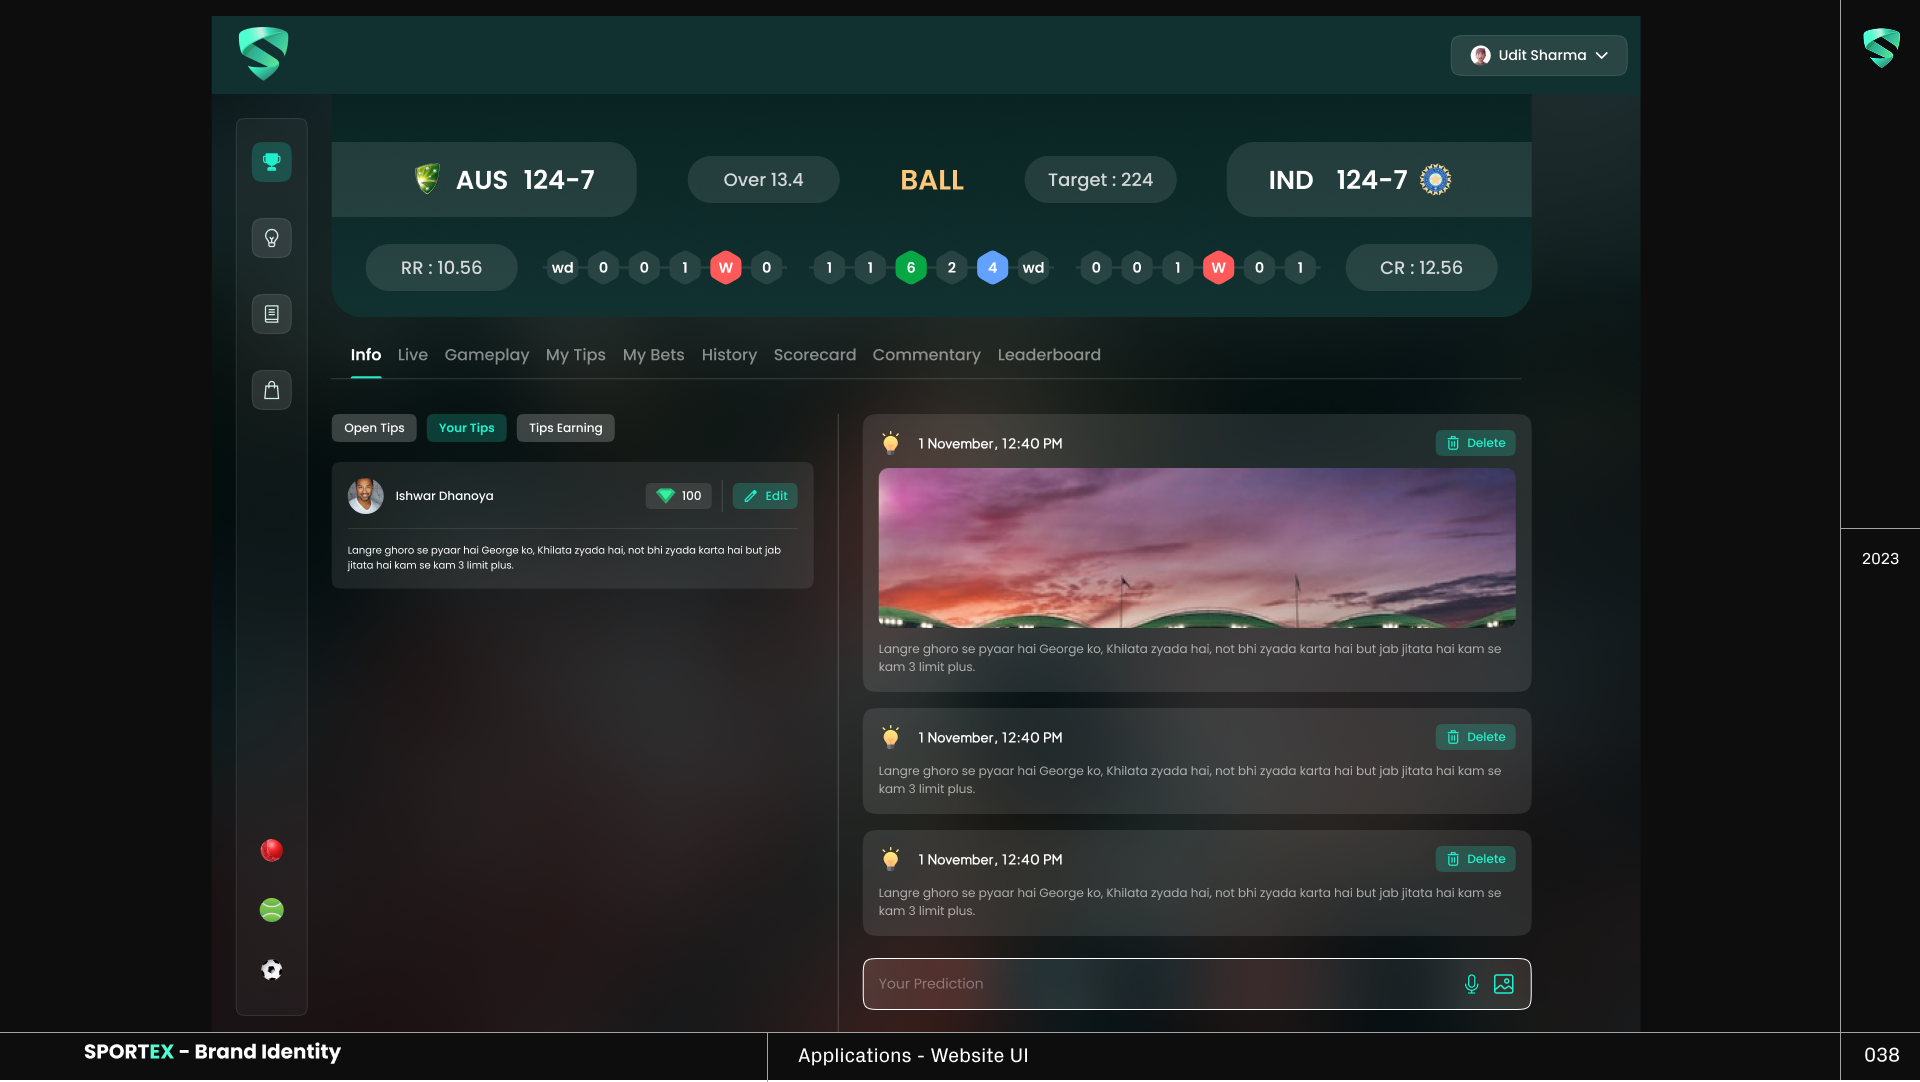The image size is (1920, 1082).
Task: Open the shopping bag sidebar icon
Action: (x=271, y=390)
